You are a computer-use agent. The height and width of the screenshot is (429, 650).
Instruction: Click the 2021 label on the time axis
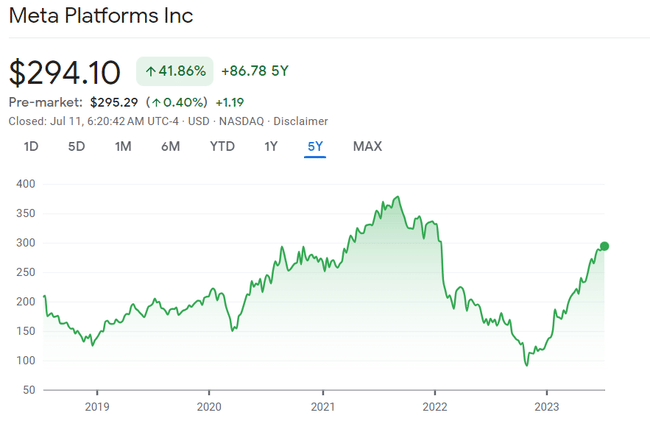322,408
